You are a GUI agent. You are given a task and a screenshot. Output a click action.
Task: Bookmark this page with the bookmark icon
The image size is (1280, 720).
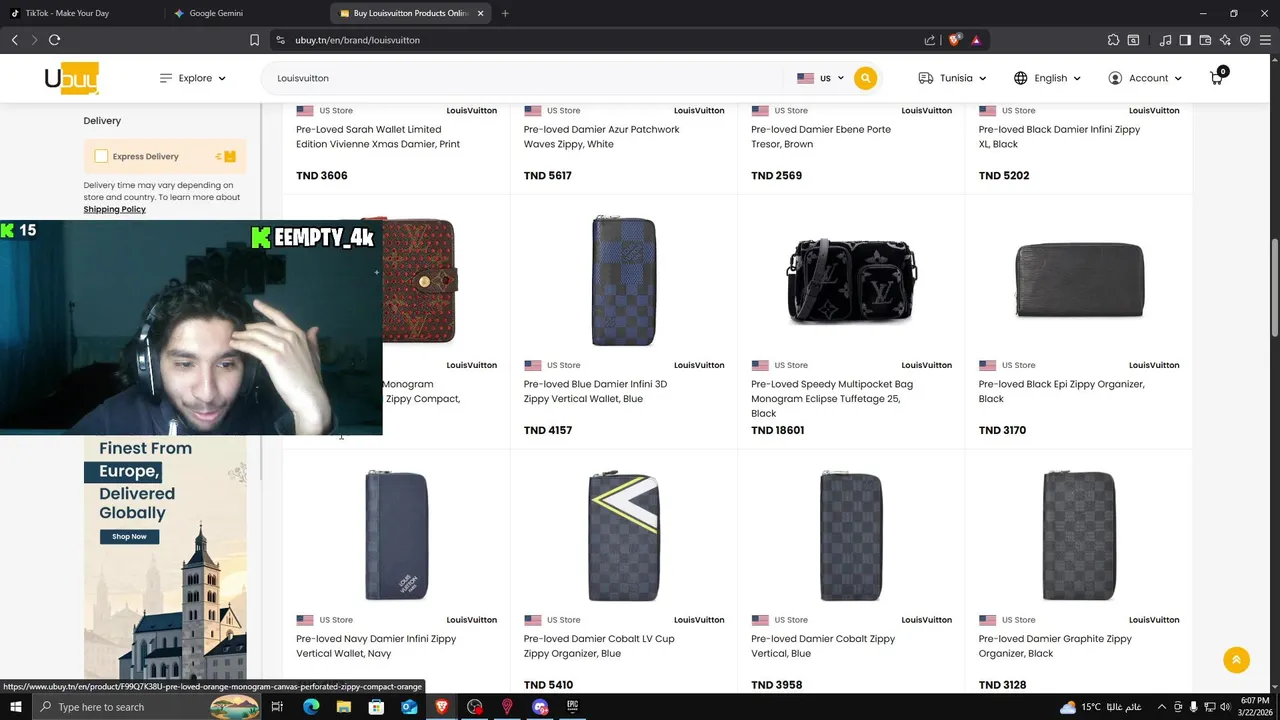point(254,40)
